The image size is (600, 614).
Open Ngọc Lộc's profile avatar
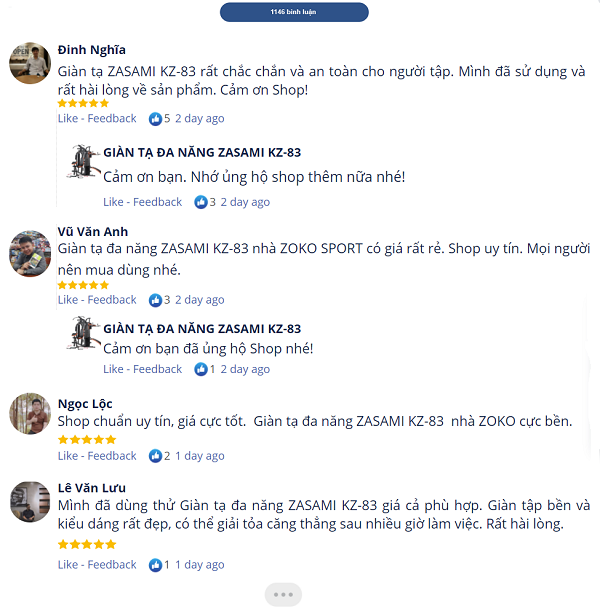pyautogui.click(x=30, y=414)
